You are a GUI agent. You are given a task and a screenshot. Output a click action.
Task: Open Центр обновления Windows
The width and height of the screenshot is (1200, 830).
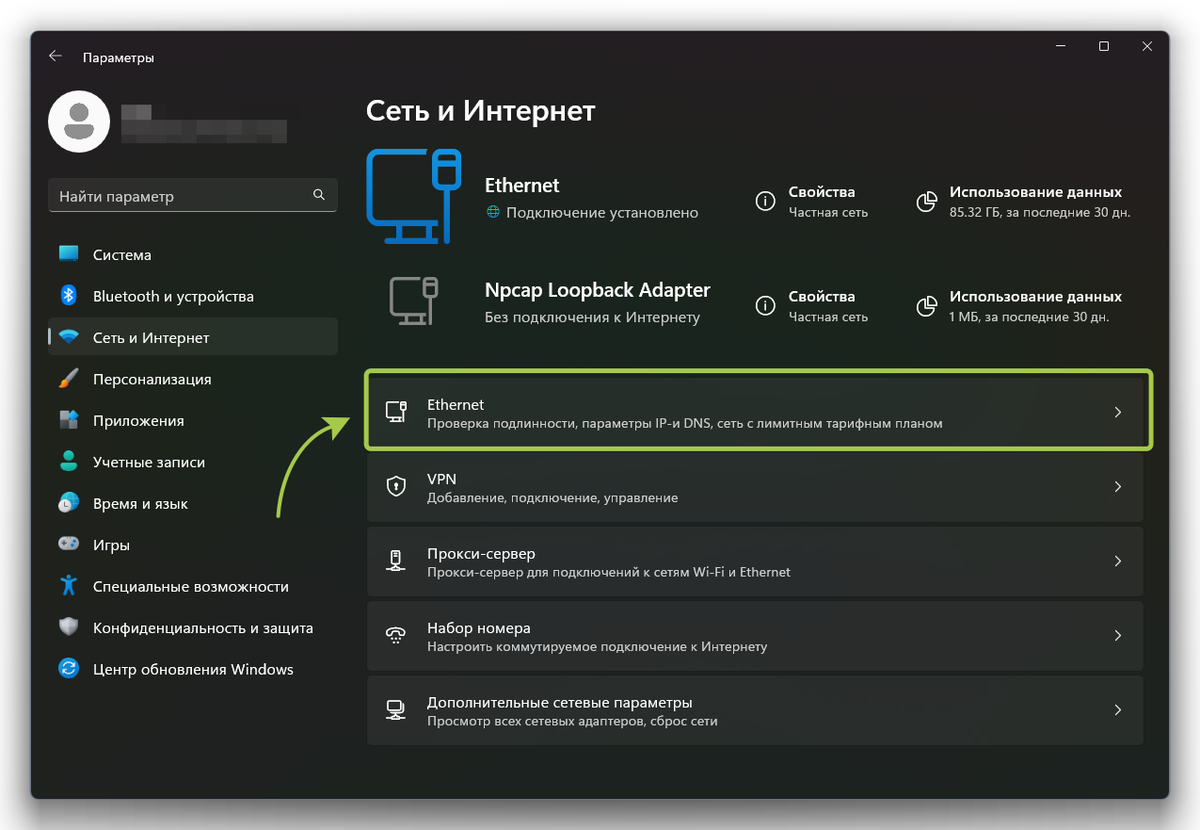pos(193,669)
